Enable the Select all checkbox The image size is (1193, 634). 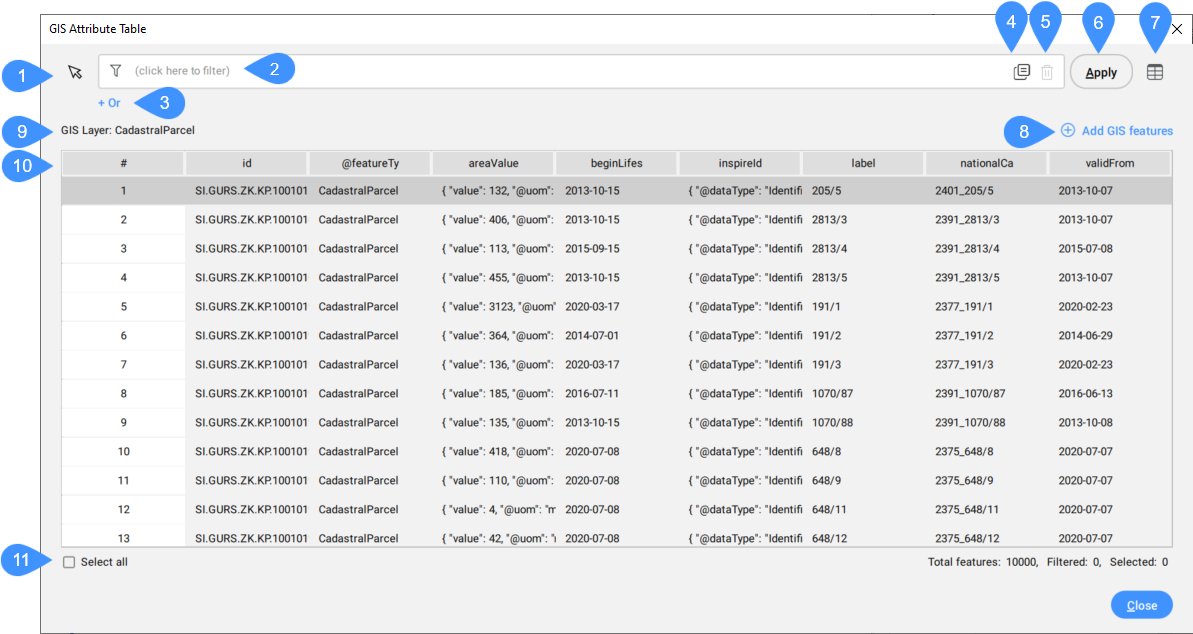[69, 562]
